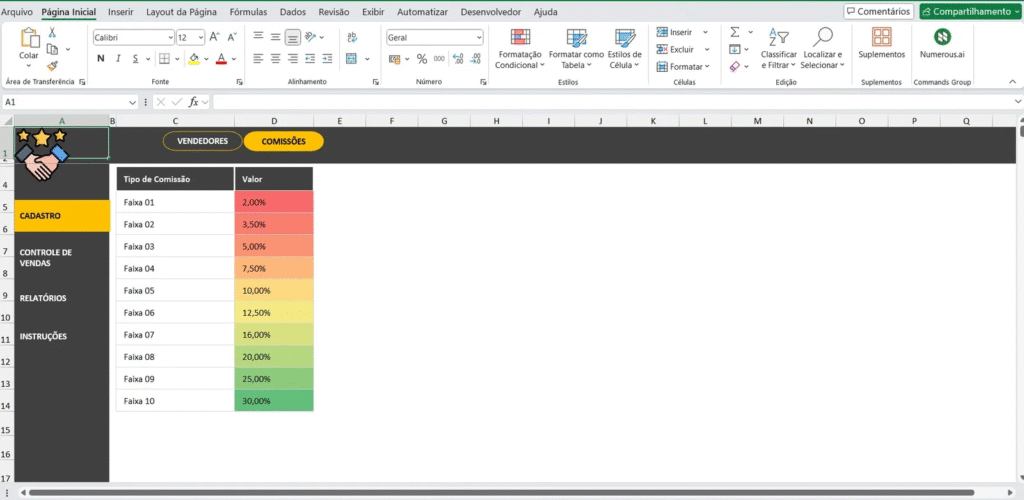Click the VENDEDORES button in the sheet
Viewport: 1024px width, 500px height.
(202, 141)
